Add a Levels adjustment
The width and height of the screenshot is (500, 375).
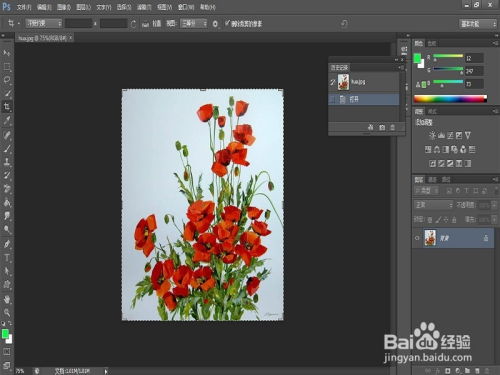[x=442, y=135]
